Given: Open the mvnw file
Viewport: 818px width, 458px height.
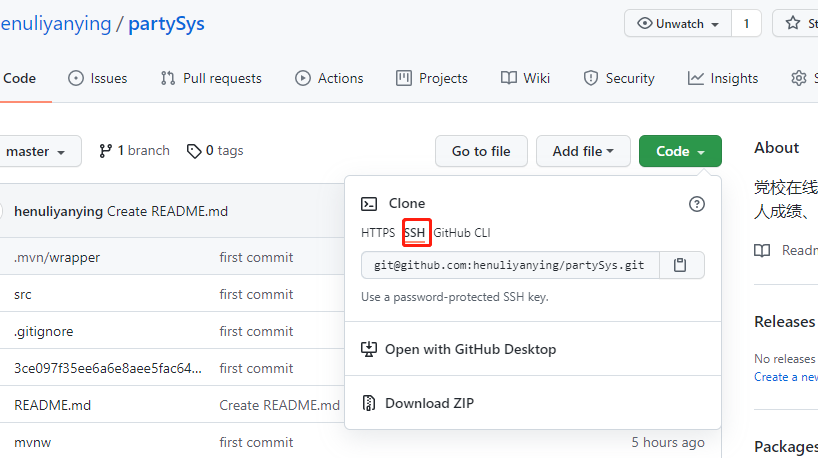Looking at the screenshot, I should click(33, 443).
